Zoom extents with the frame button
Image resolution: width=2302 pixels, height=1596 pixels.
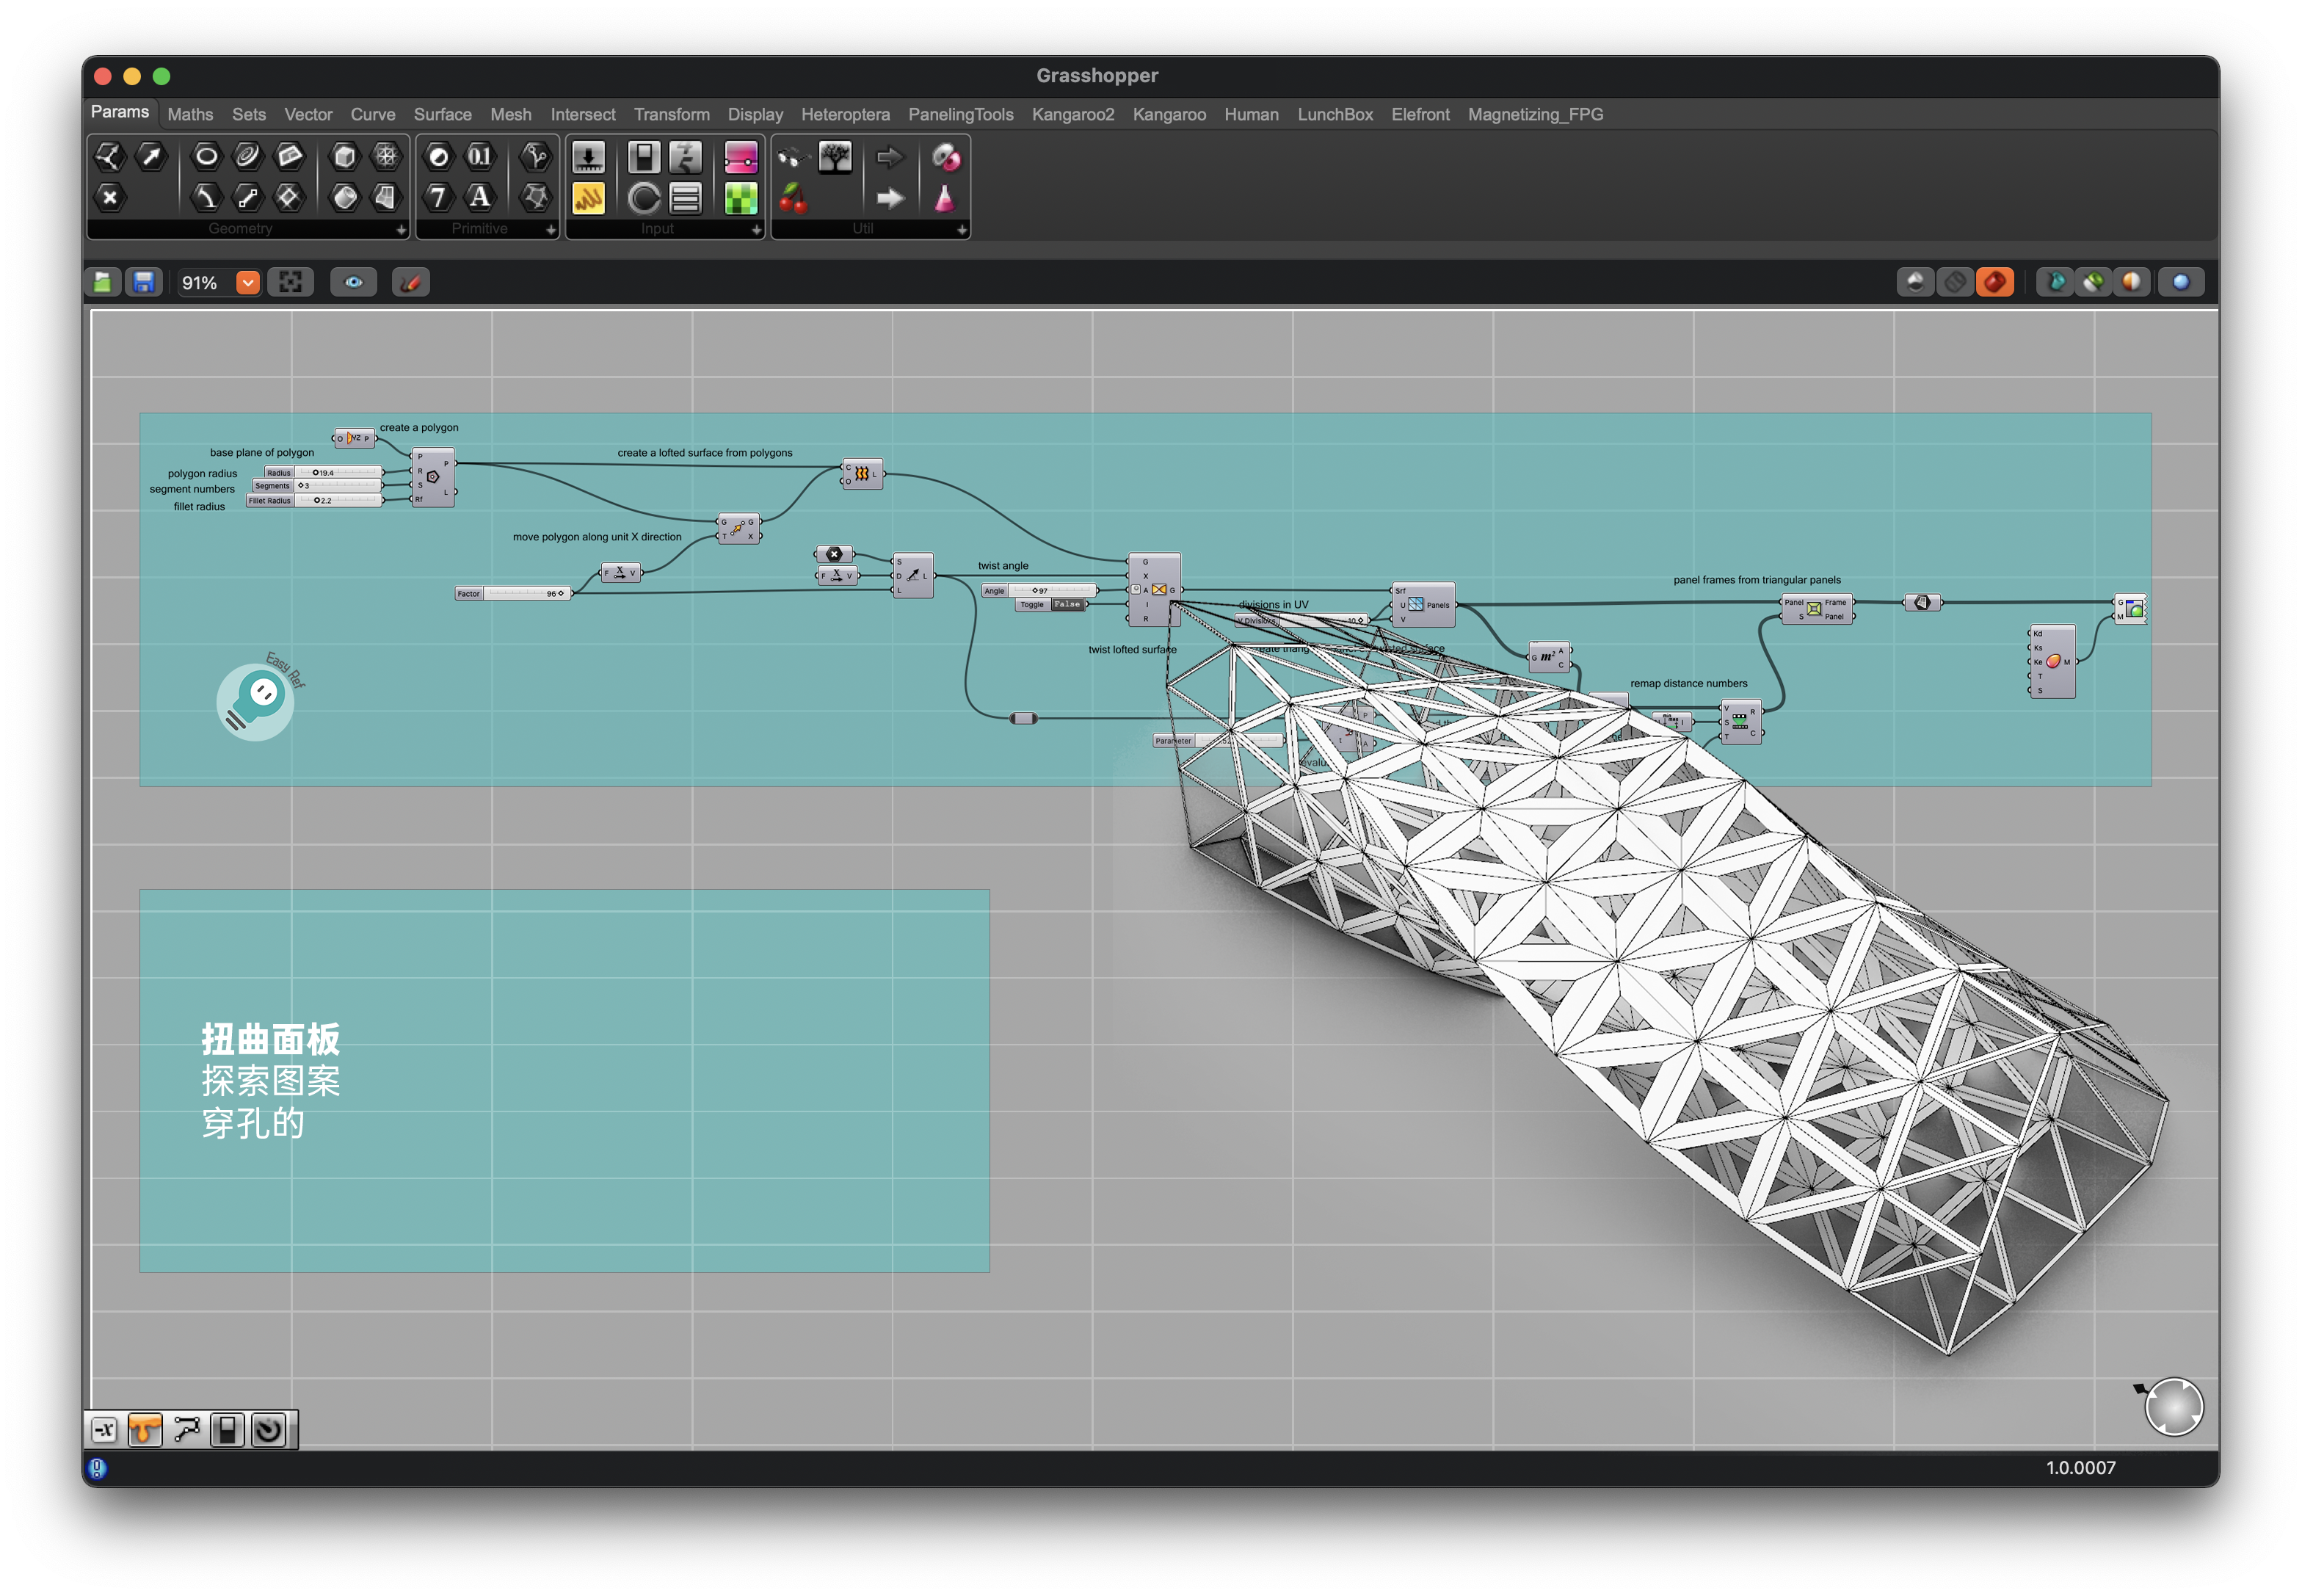(x=291, y=283)
